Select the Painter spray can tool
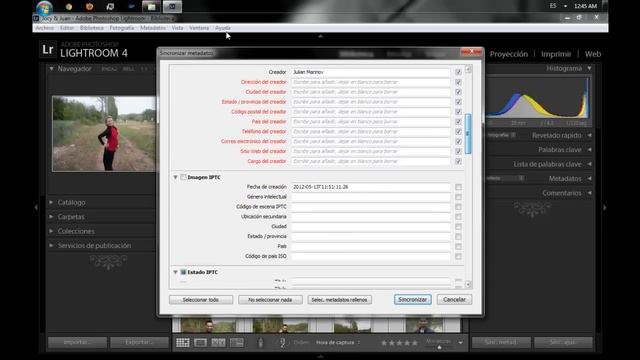 click(260, 342)
